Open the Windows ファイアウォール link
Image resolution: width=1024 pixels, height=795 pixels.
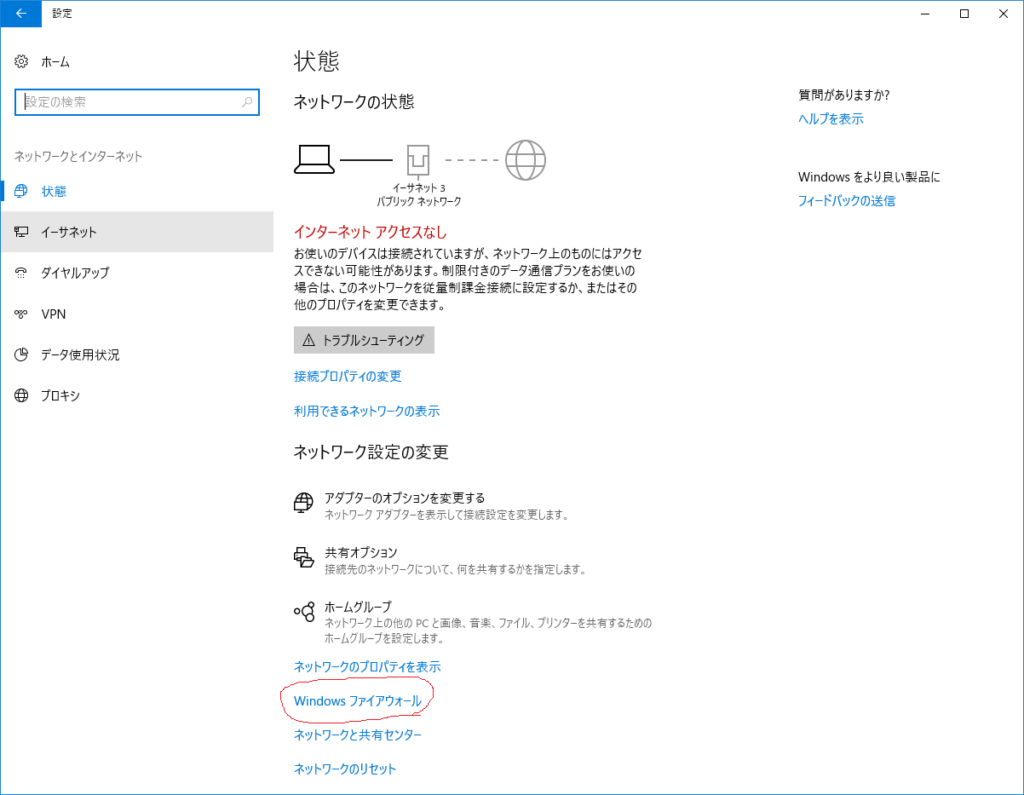click(357, 702)
